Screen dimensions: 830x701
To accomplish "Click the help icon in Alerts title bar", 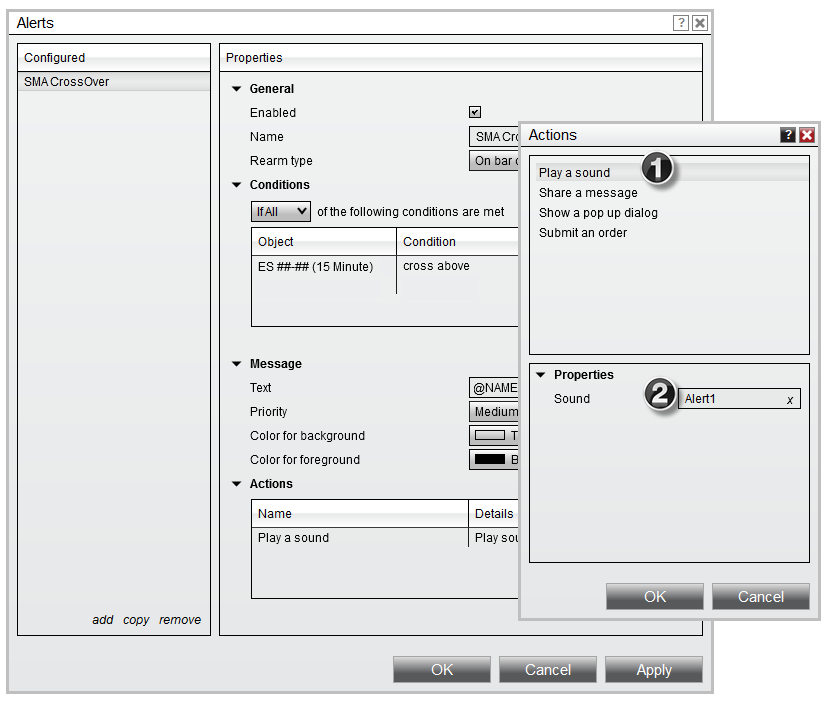I will click(681, 23).
